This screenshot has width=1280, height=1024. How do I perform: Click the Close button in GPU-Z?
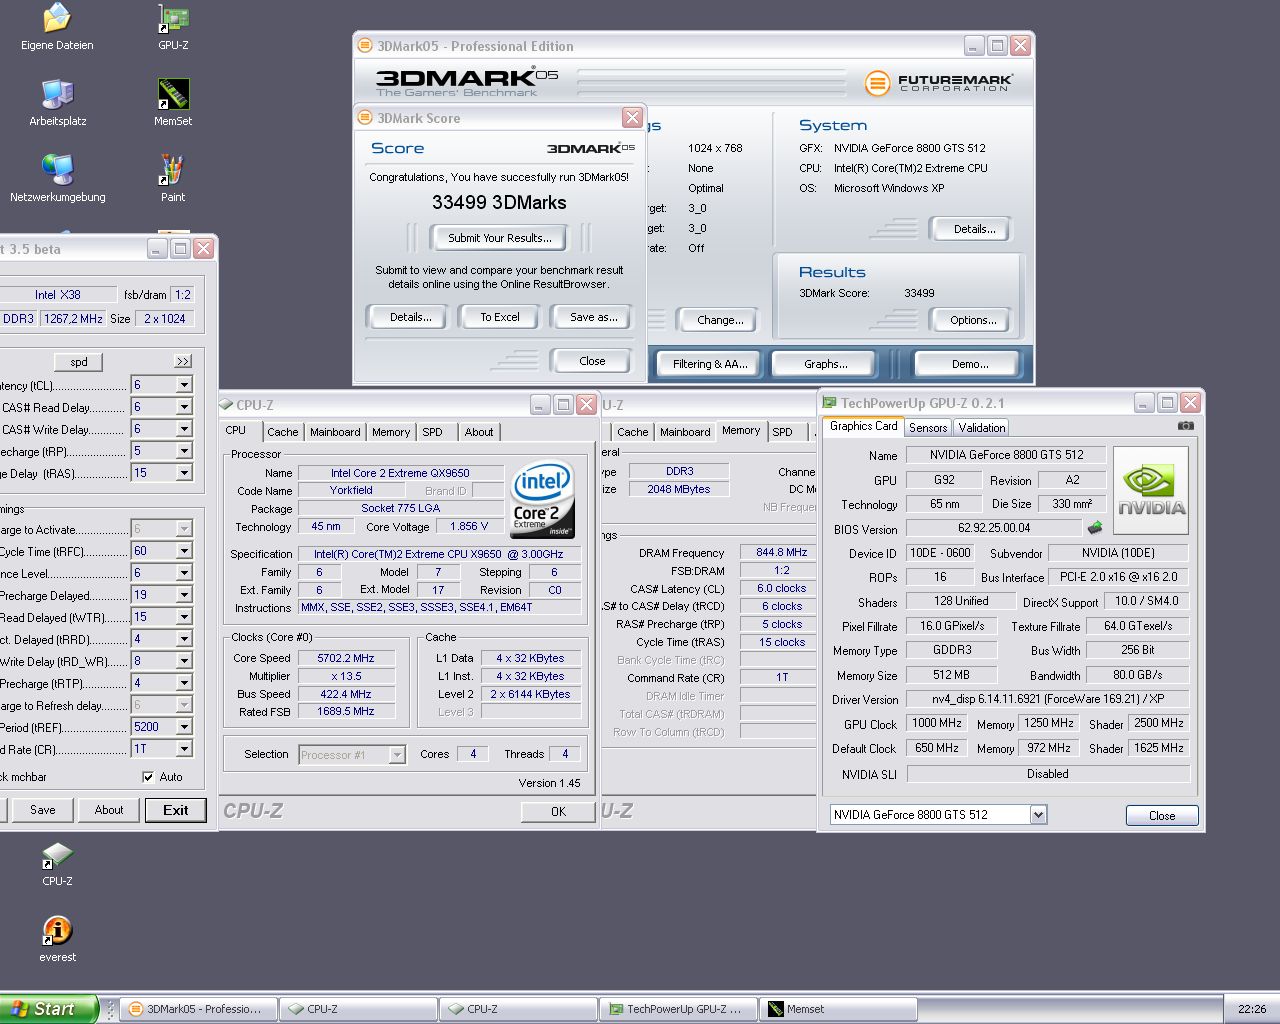[1162, 816]
